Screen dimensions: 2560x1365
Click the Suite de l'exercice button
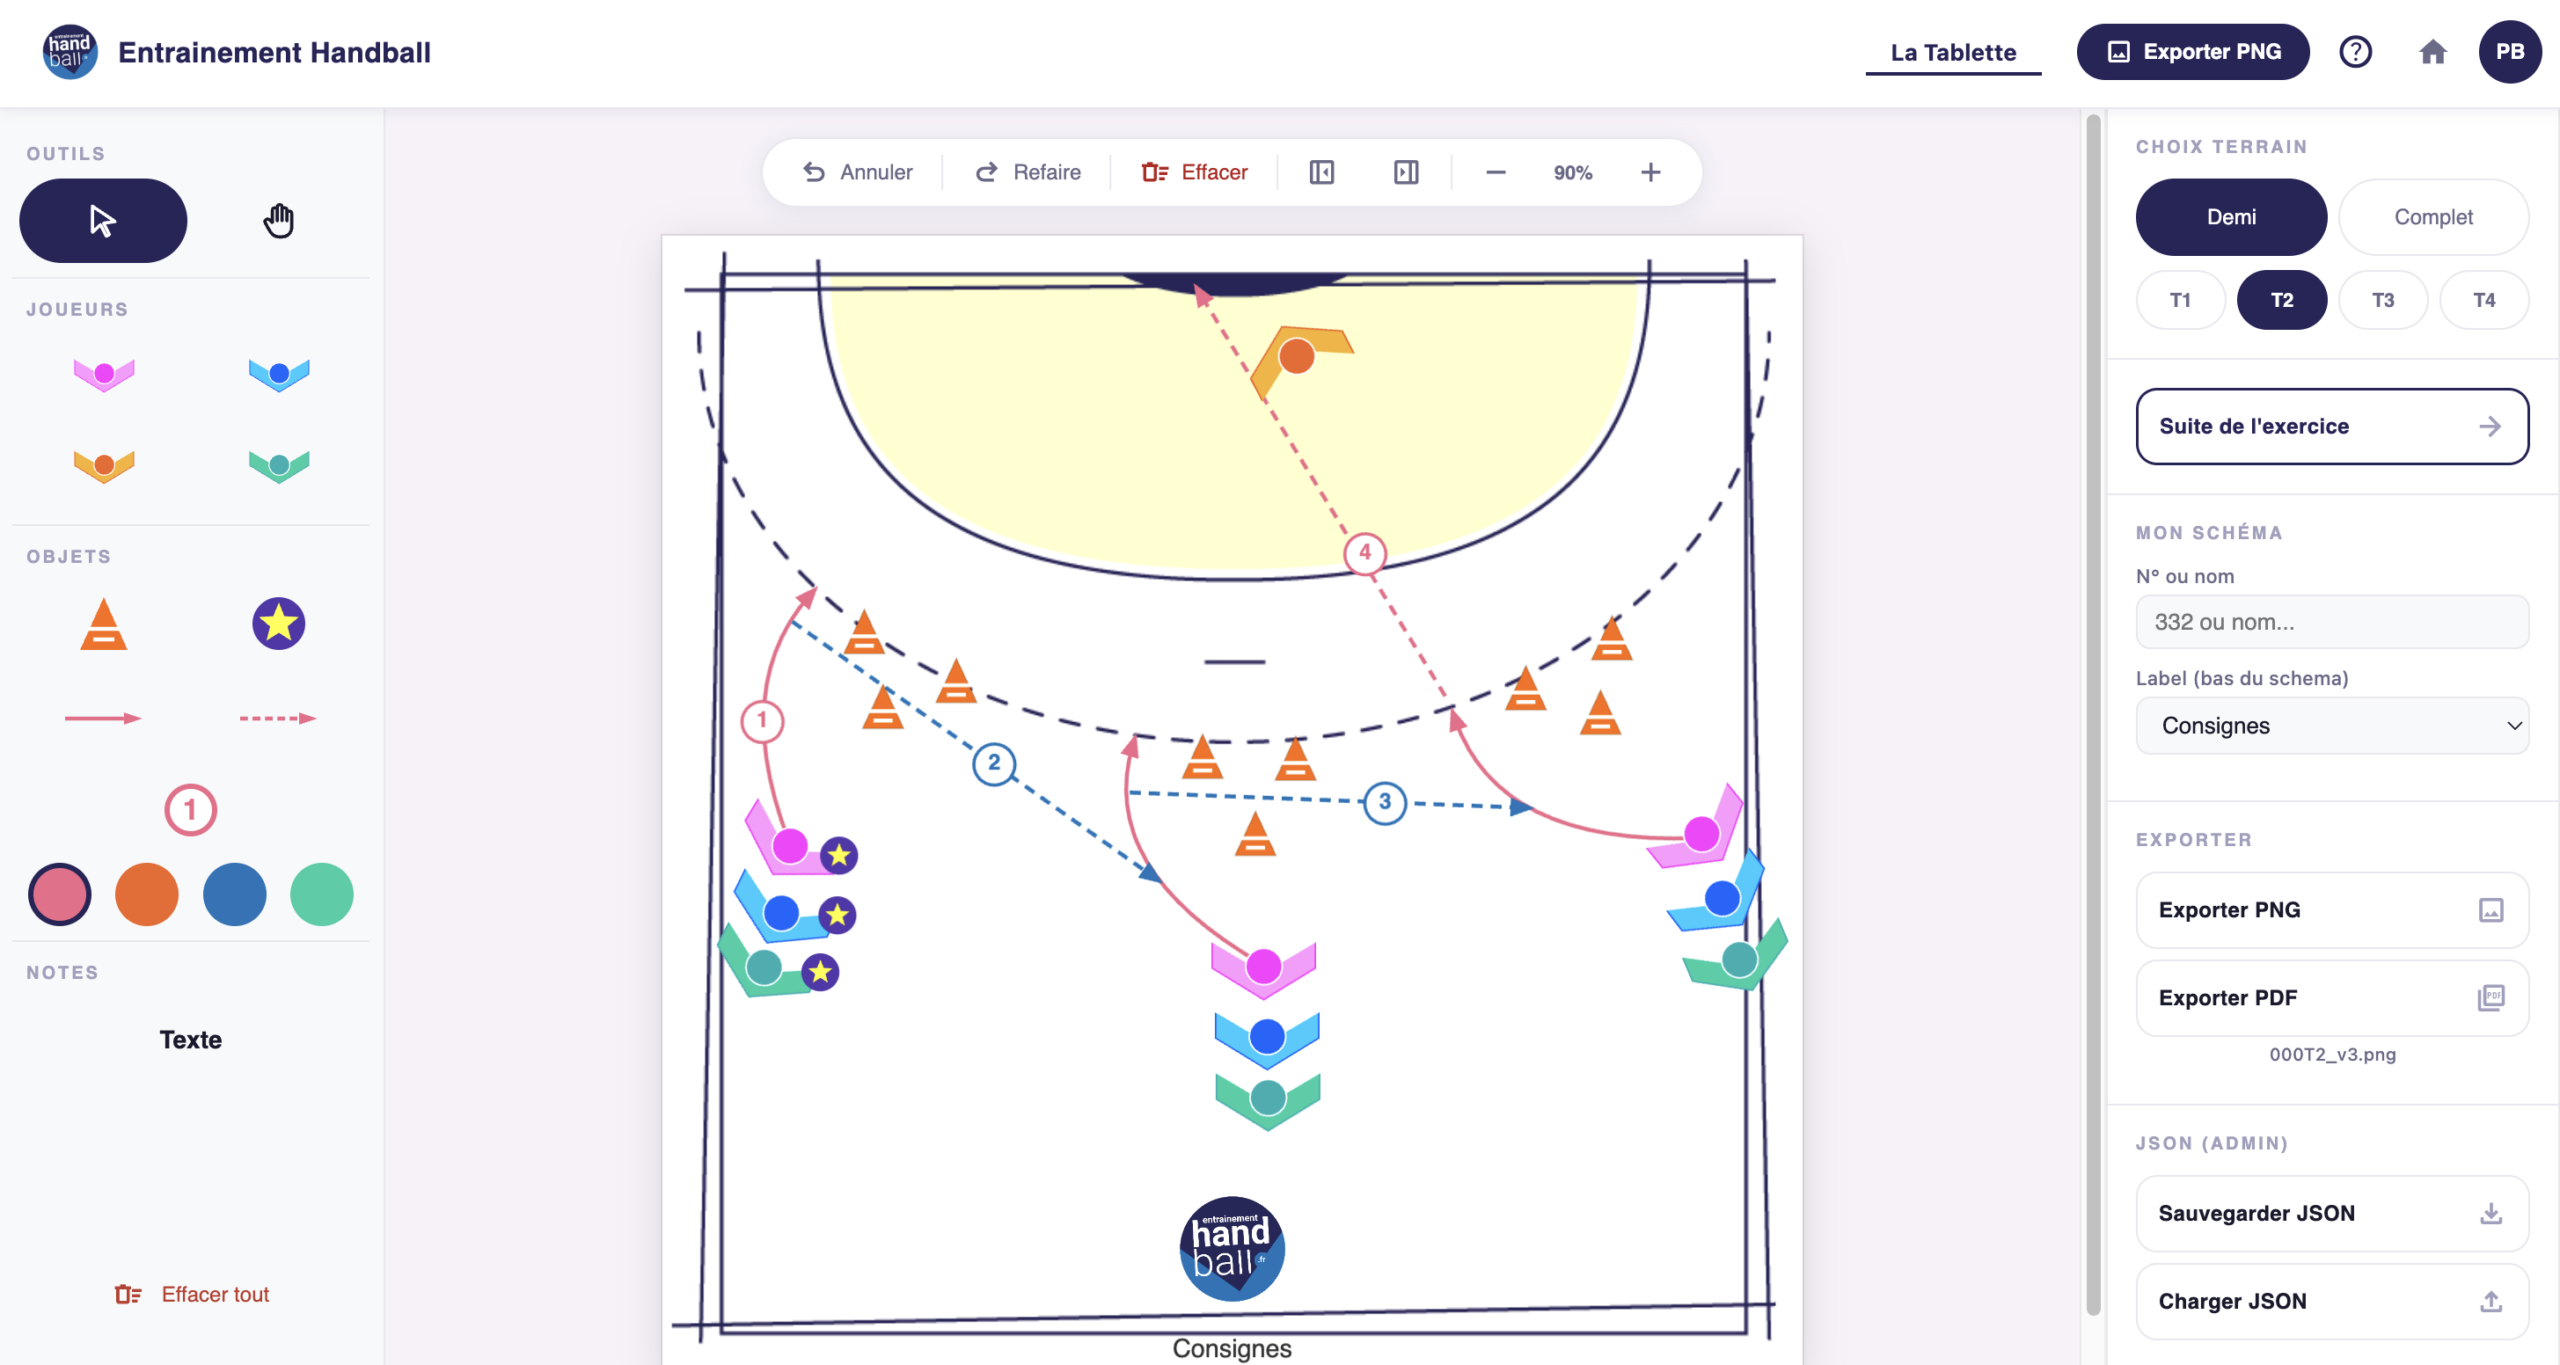(x=2332, y=426)
